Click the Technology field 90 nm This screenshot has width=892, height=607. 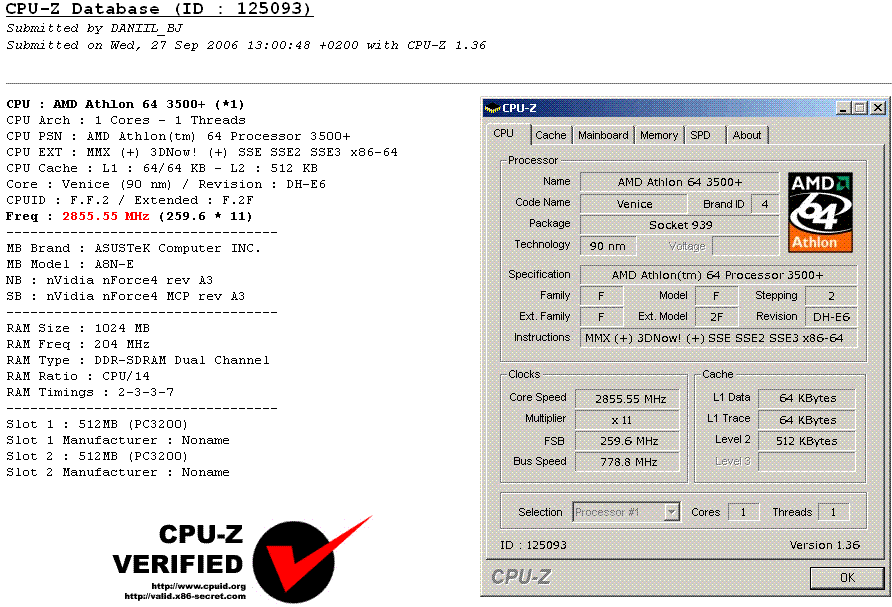[x=608, y=246]
